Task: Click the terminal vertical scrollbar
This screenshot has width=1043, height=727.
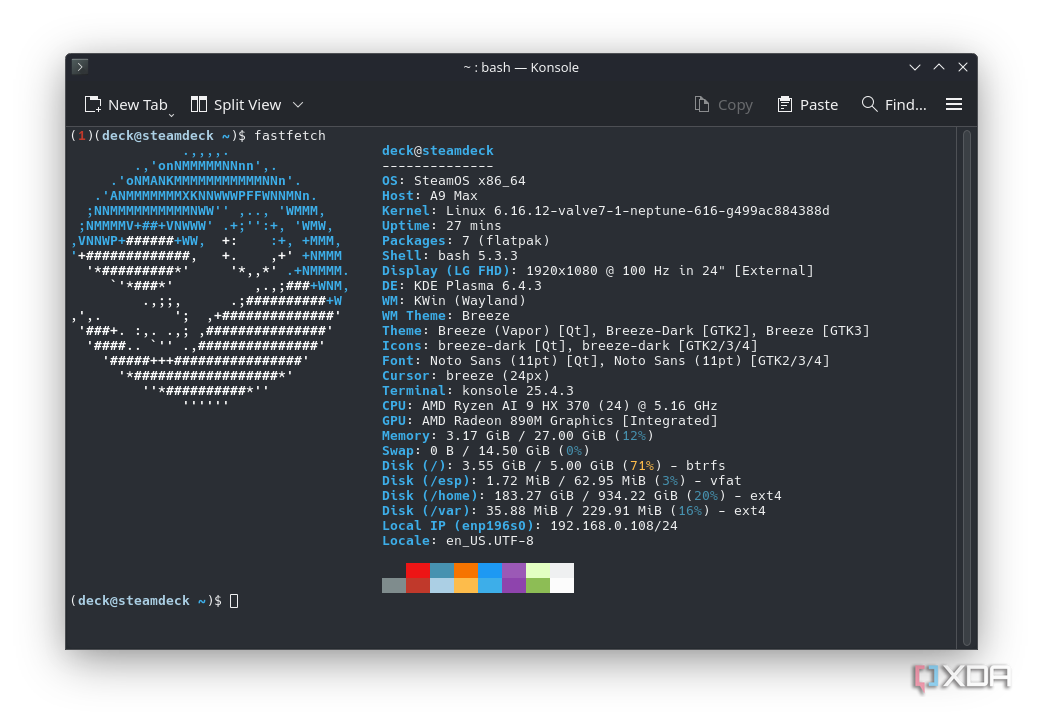Action: point(967,388)
